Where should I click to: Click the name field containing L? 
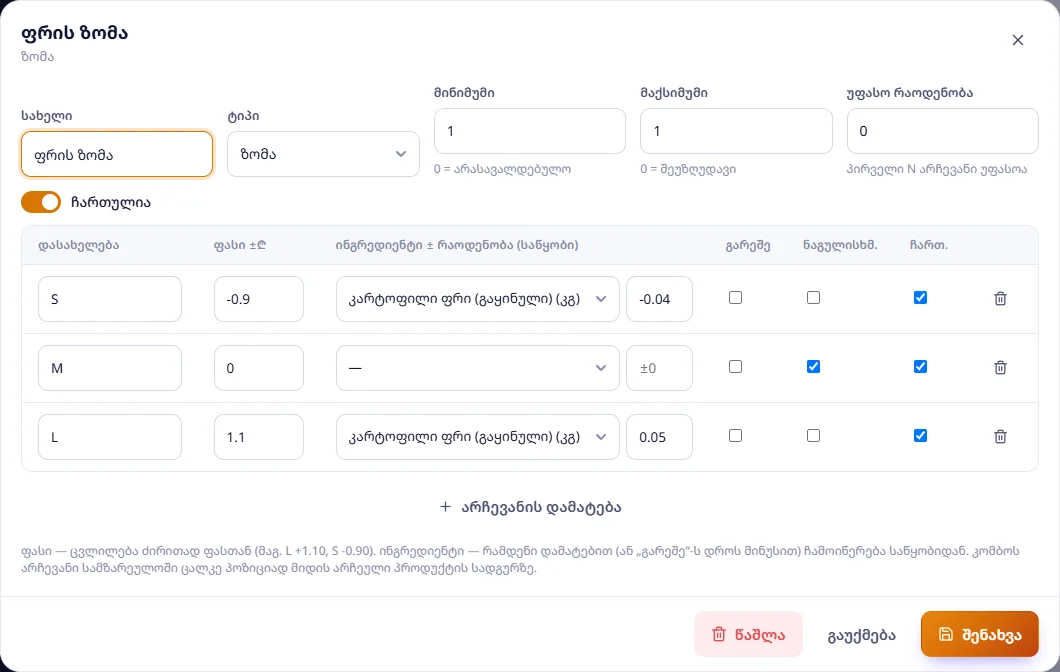(110, 437)
